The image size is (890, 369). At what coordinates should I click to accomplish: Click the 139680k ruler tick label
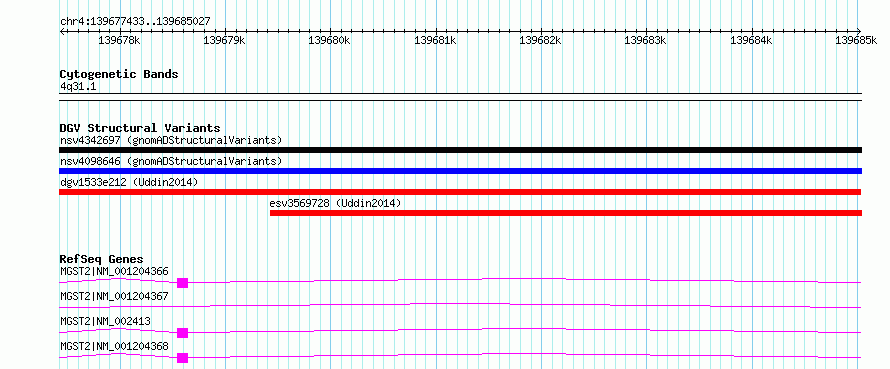(330, 40)
